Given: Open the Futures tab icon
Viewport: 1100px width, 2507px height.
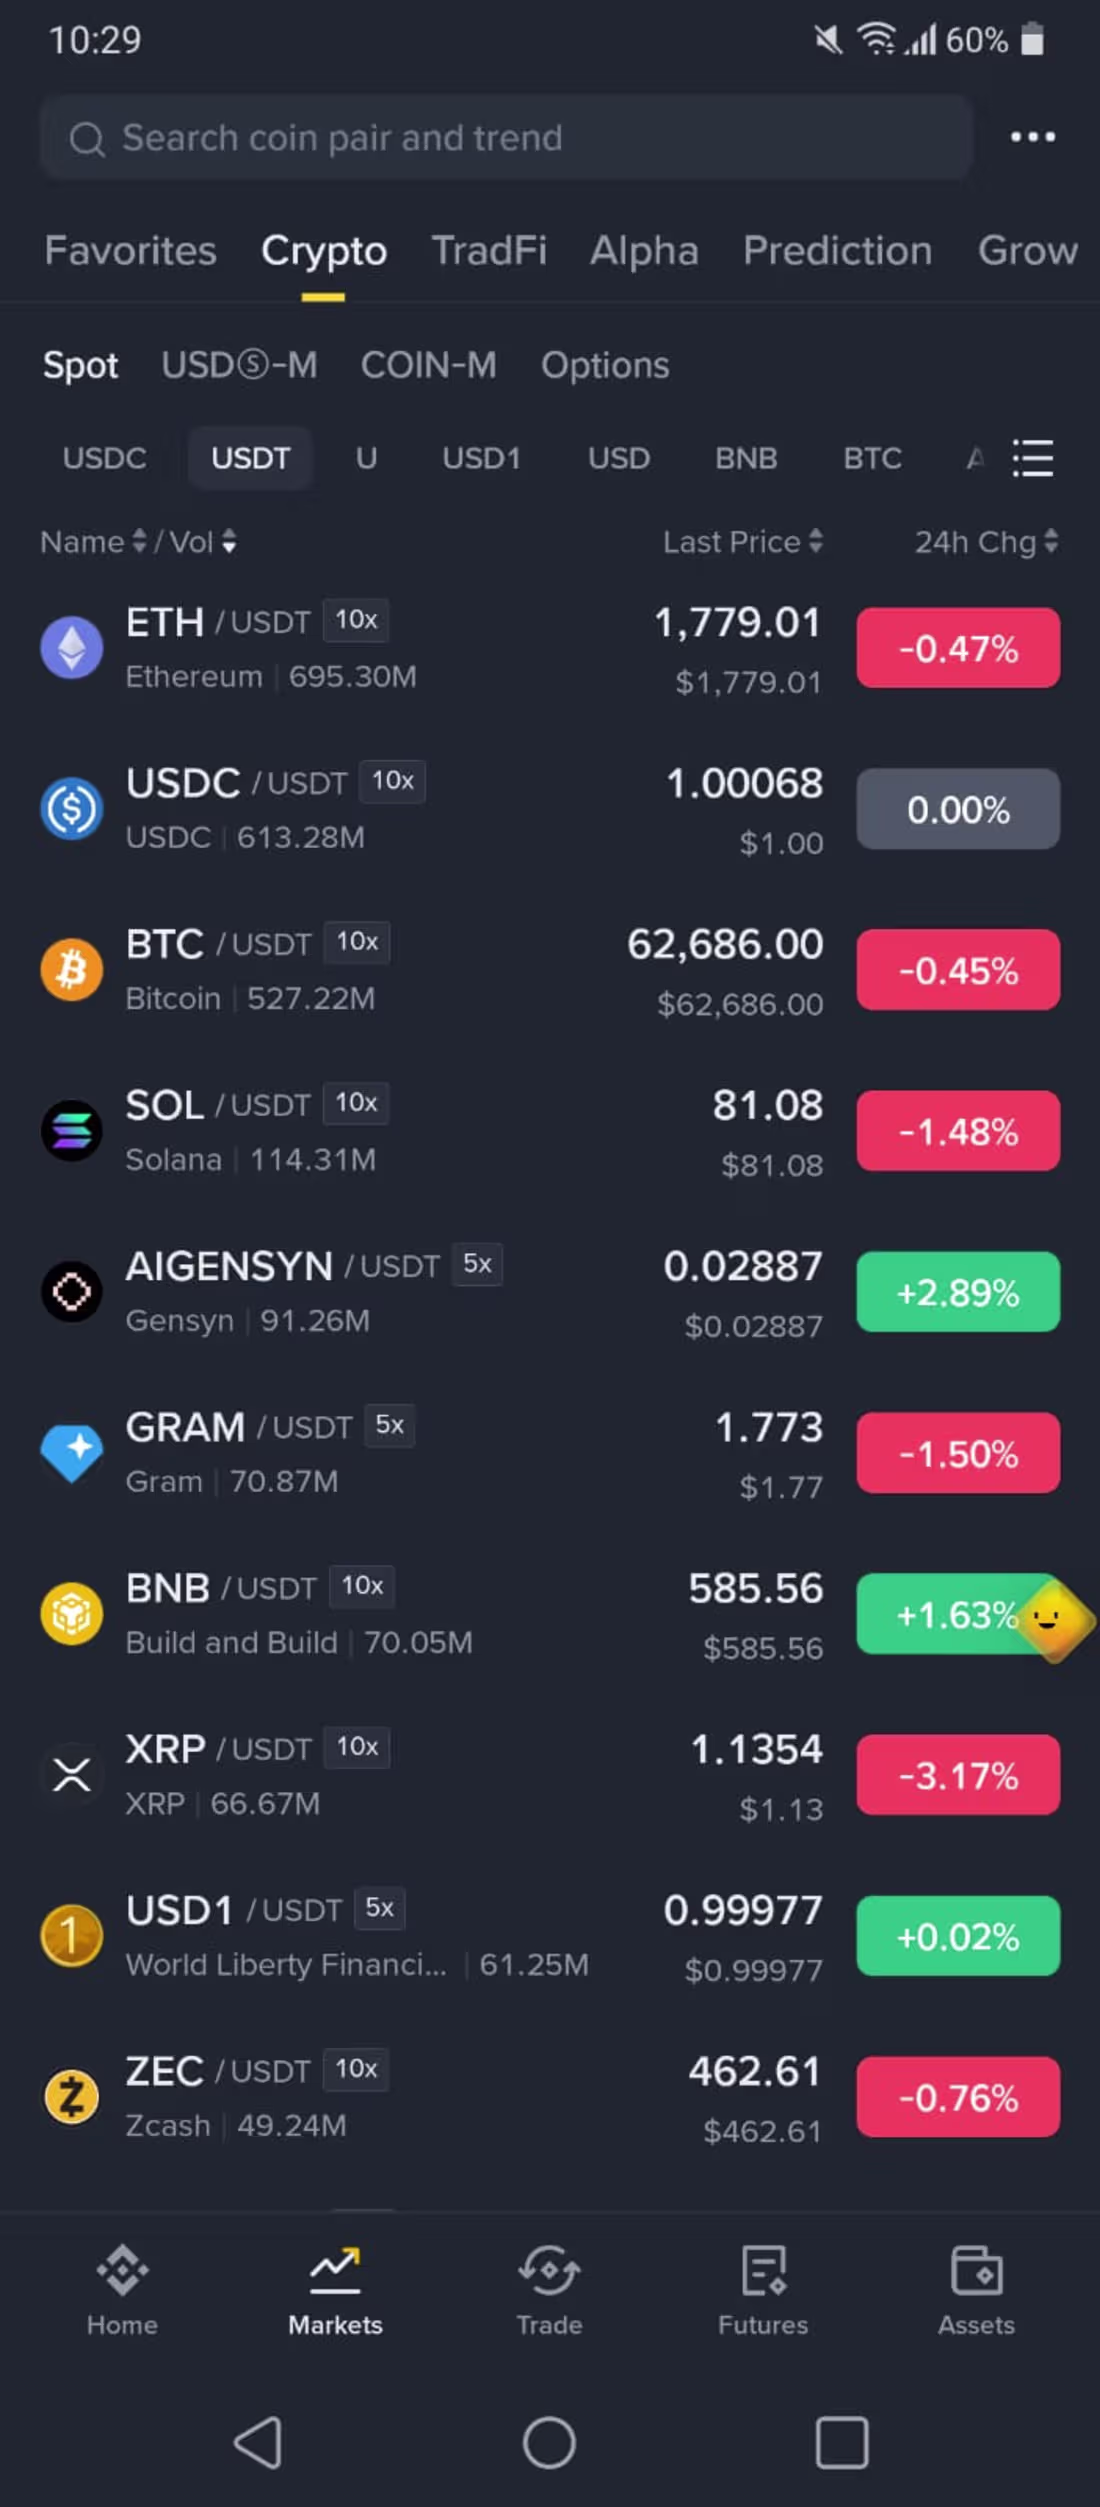Looking at the screenshot, I should point(763,2271).
